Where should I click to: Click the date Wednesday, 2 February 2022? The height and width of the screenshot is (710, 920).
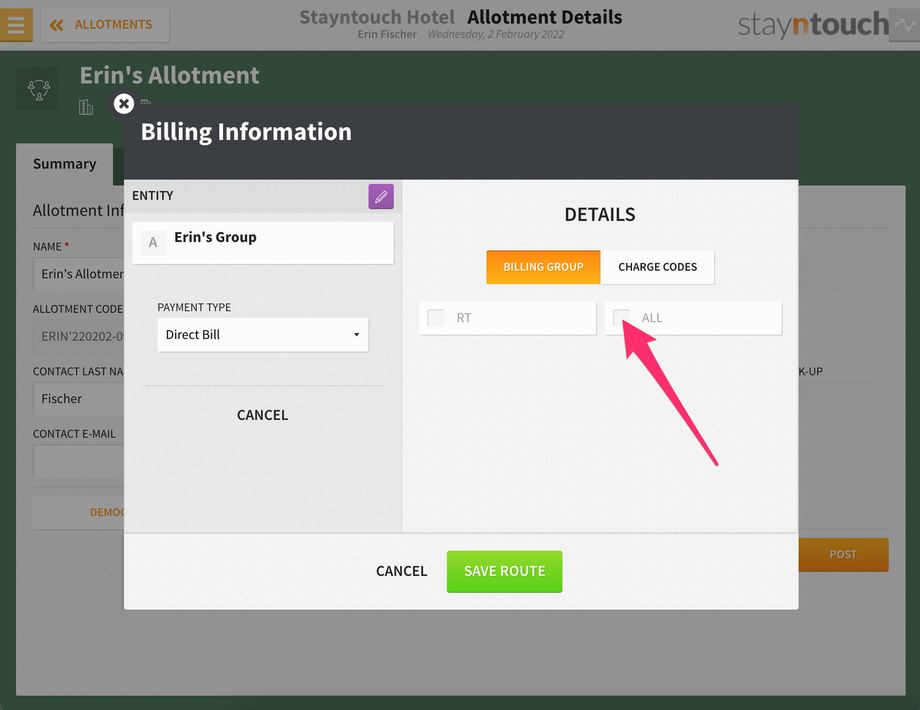496,34
